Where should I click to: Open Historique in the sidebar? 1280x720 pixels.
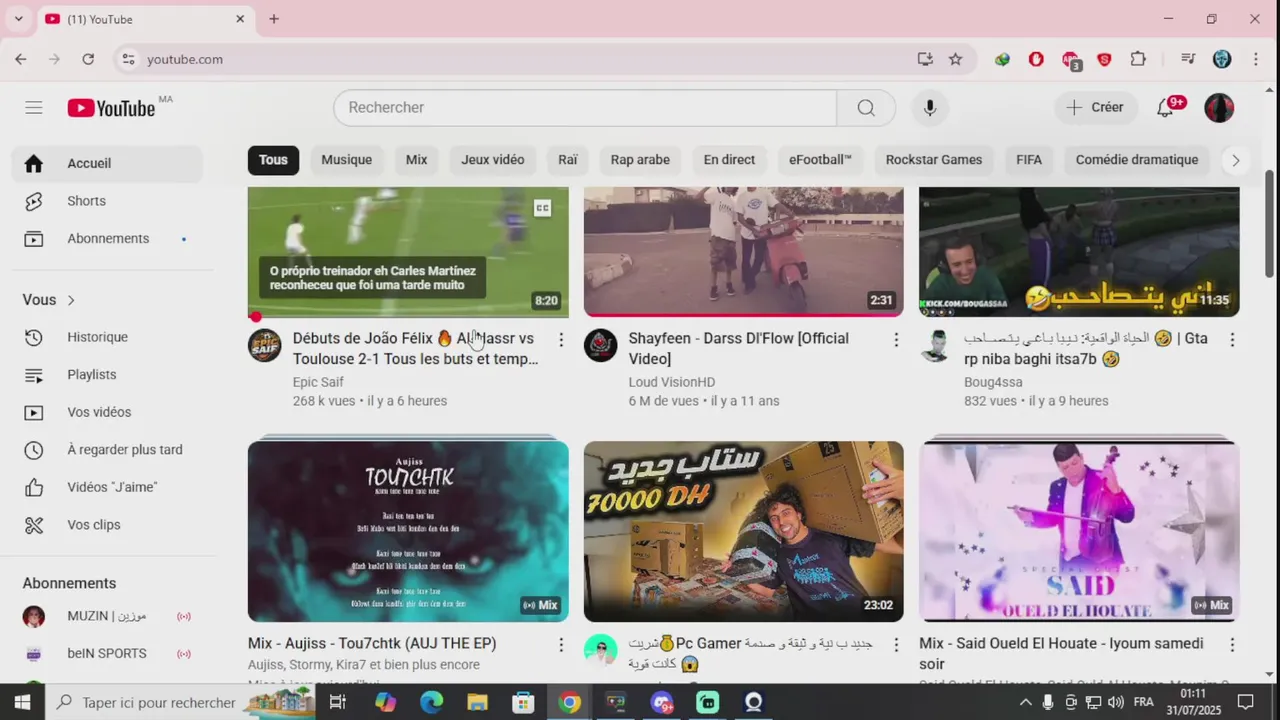107,337
